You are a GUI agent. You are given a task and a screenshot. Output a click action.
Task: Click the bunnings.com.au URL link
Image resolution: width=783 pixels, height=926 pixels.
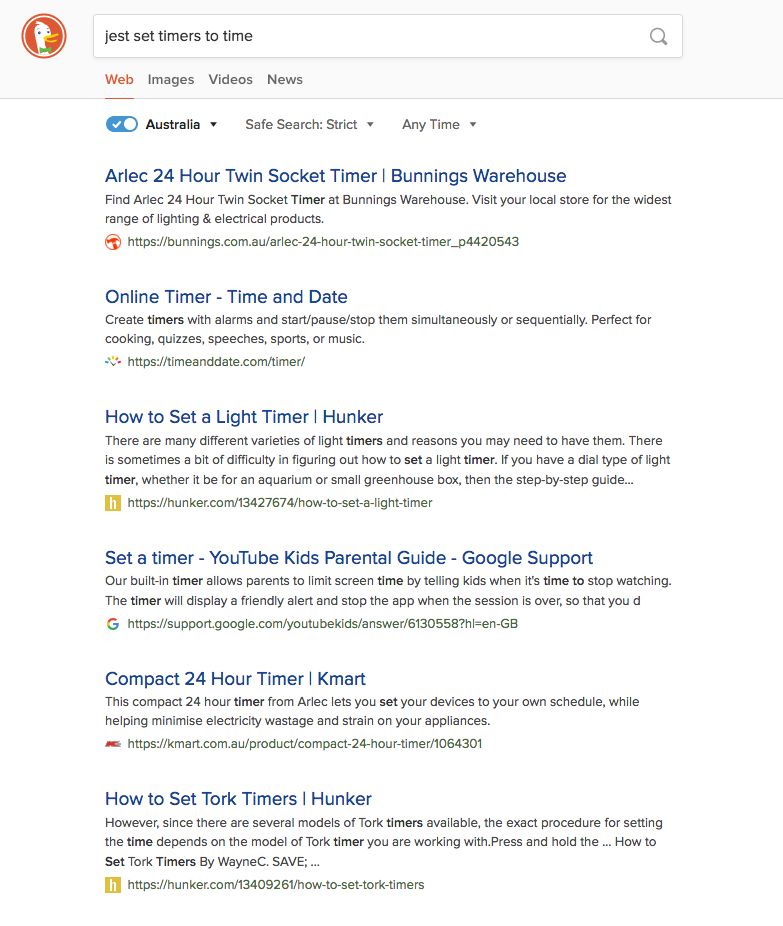pyautogui.click(x=323, y=242)
